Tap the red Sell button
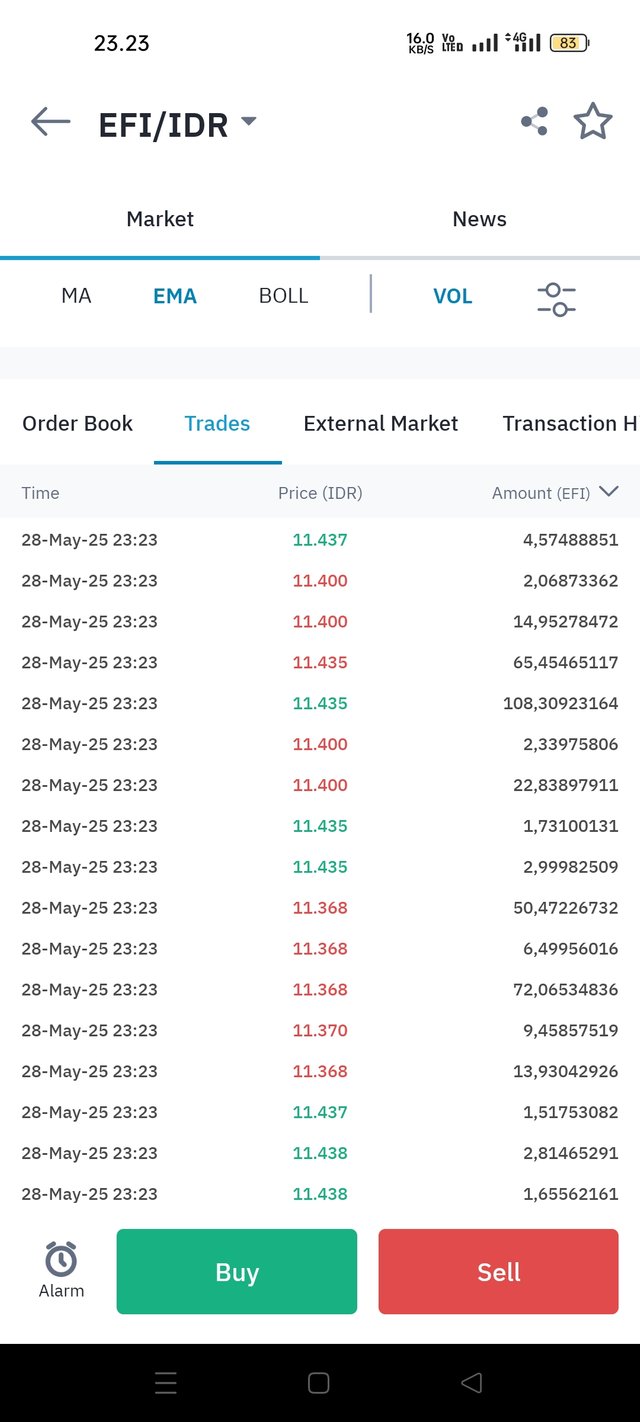Screen dimensions: 640x1422 pos(498,1272)
